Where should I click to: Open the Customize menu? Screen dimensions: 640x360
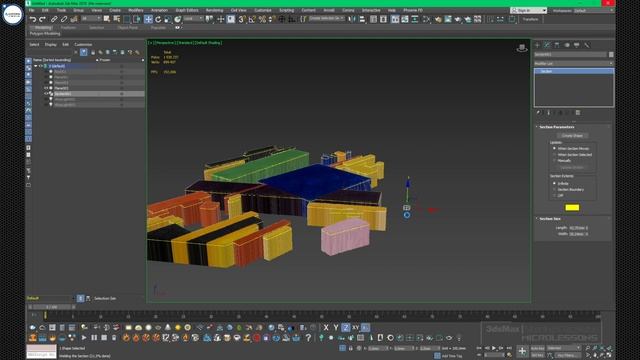[263, 10]
